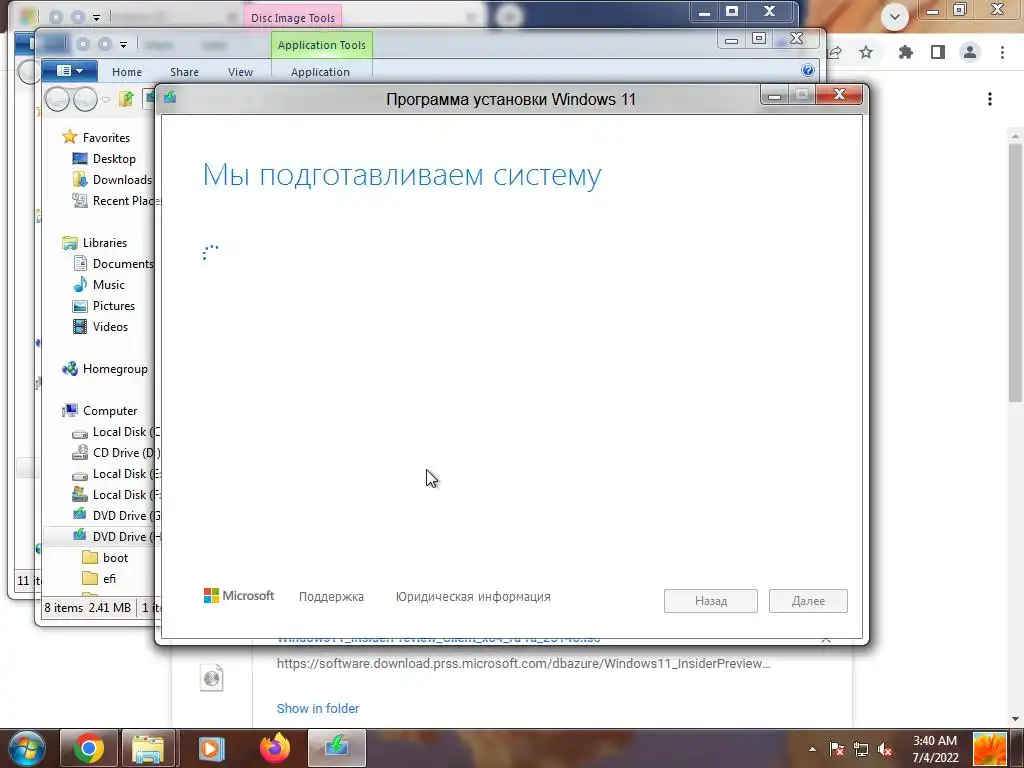Select Computer in the navigation pane

[110, 411]
